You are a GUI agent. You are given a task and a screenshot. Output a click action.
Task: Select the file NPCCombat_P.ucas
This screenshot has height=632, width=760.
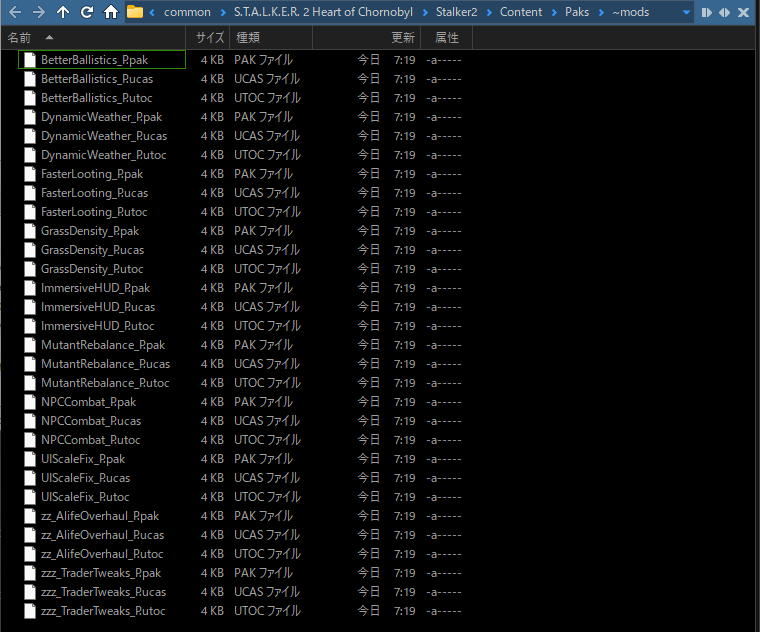pos(91,421)
